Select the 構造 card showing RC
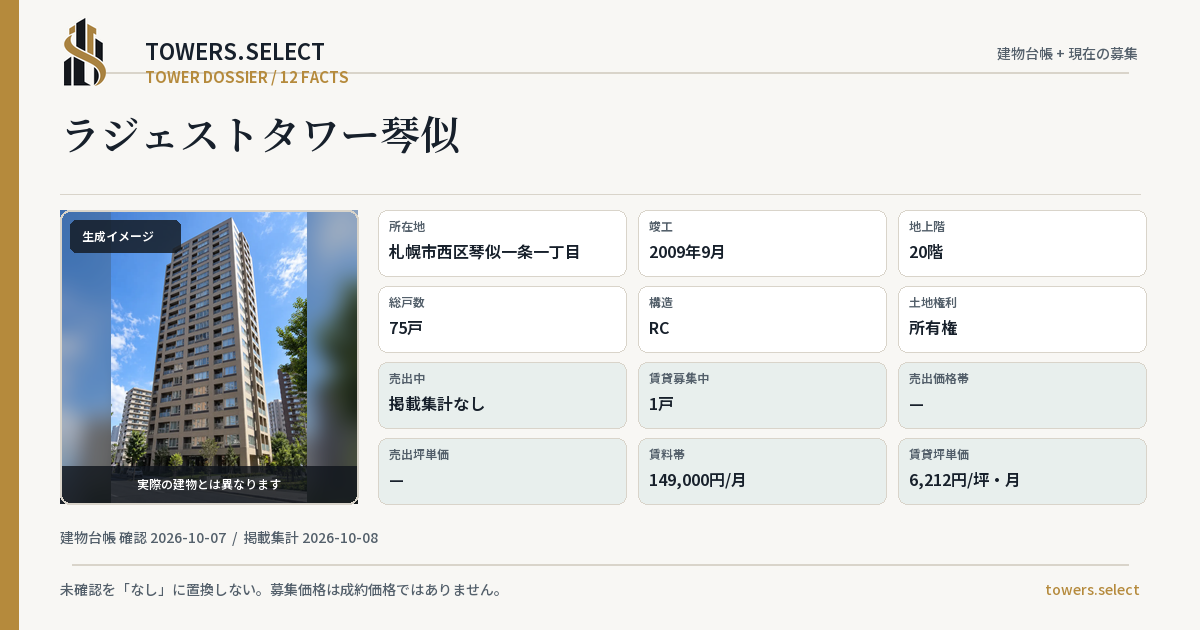Image resolution: width=1200 pixels, height=630 pixels. 762,319
